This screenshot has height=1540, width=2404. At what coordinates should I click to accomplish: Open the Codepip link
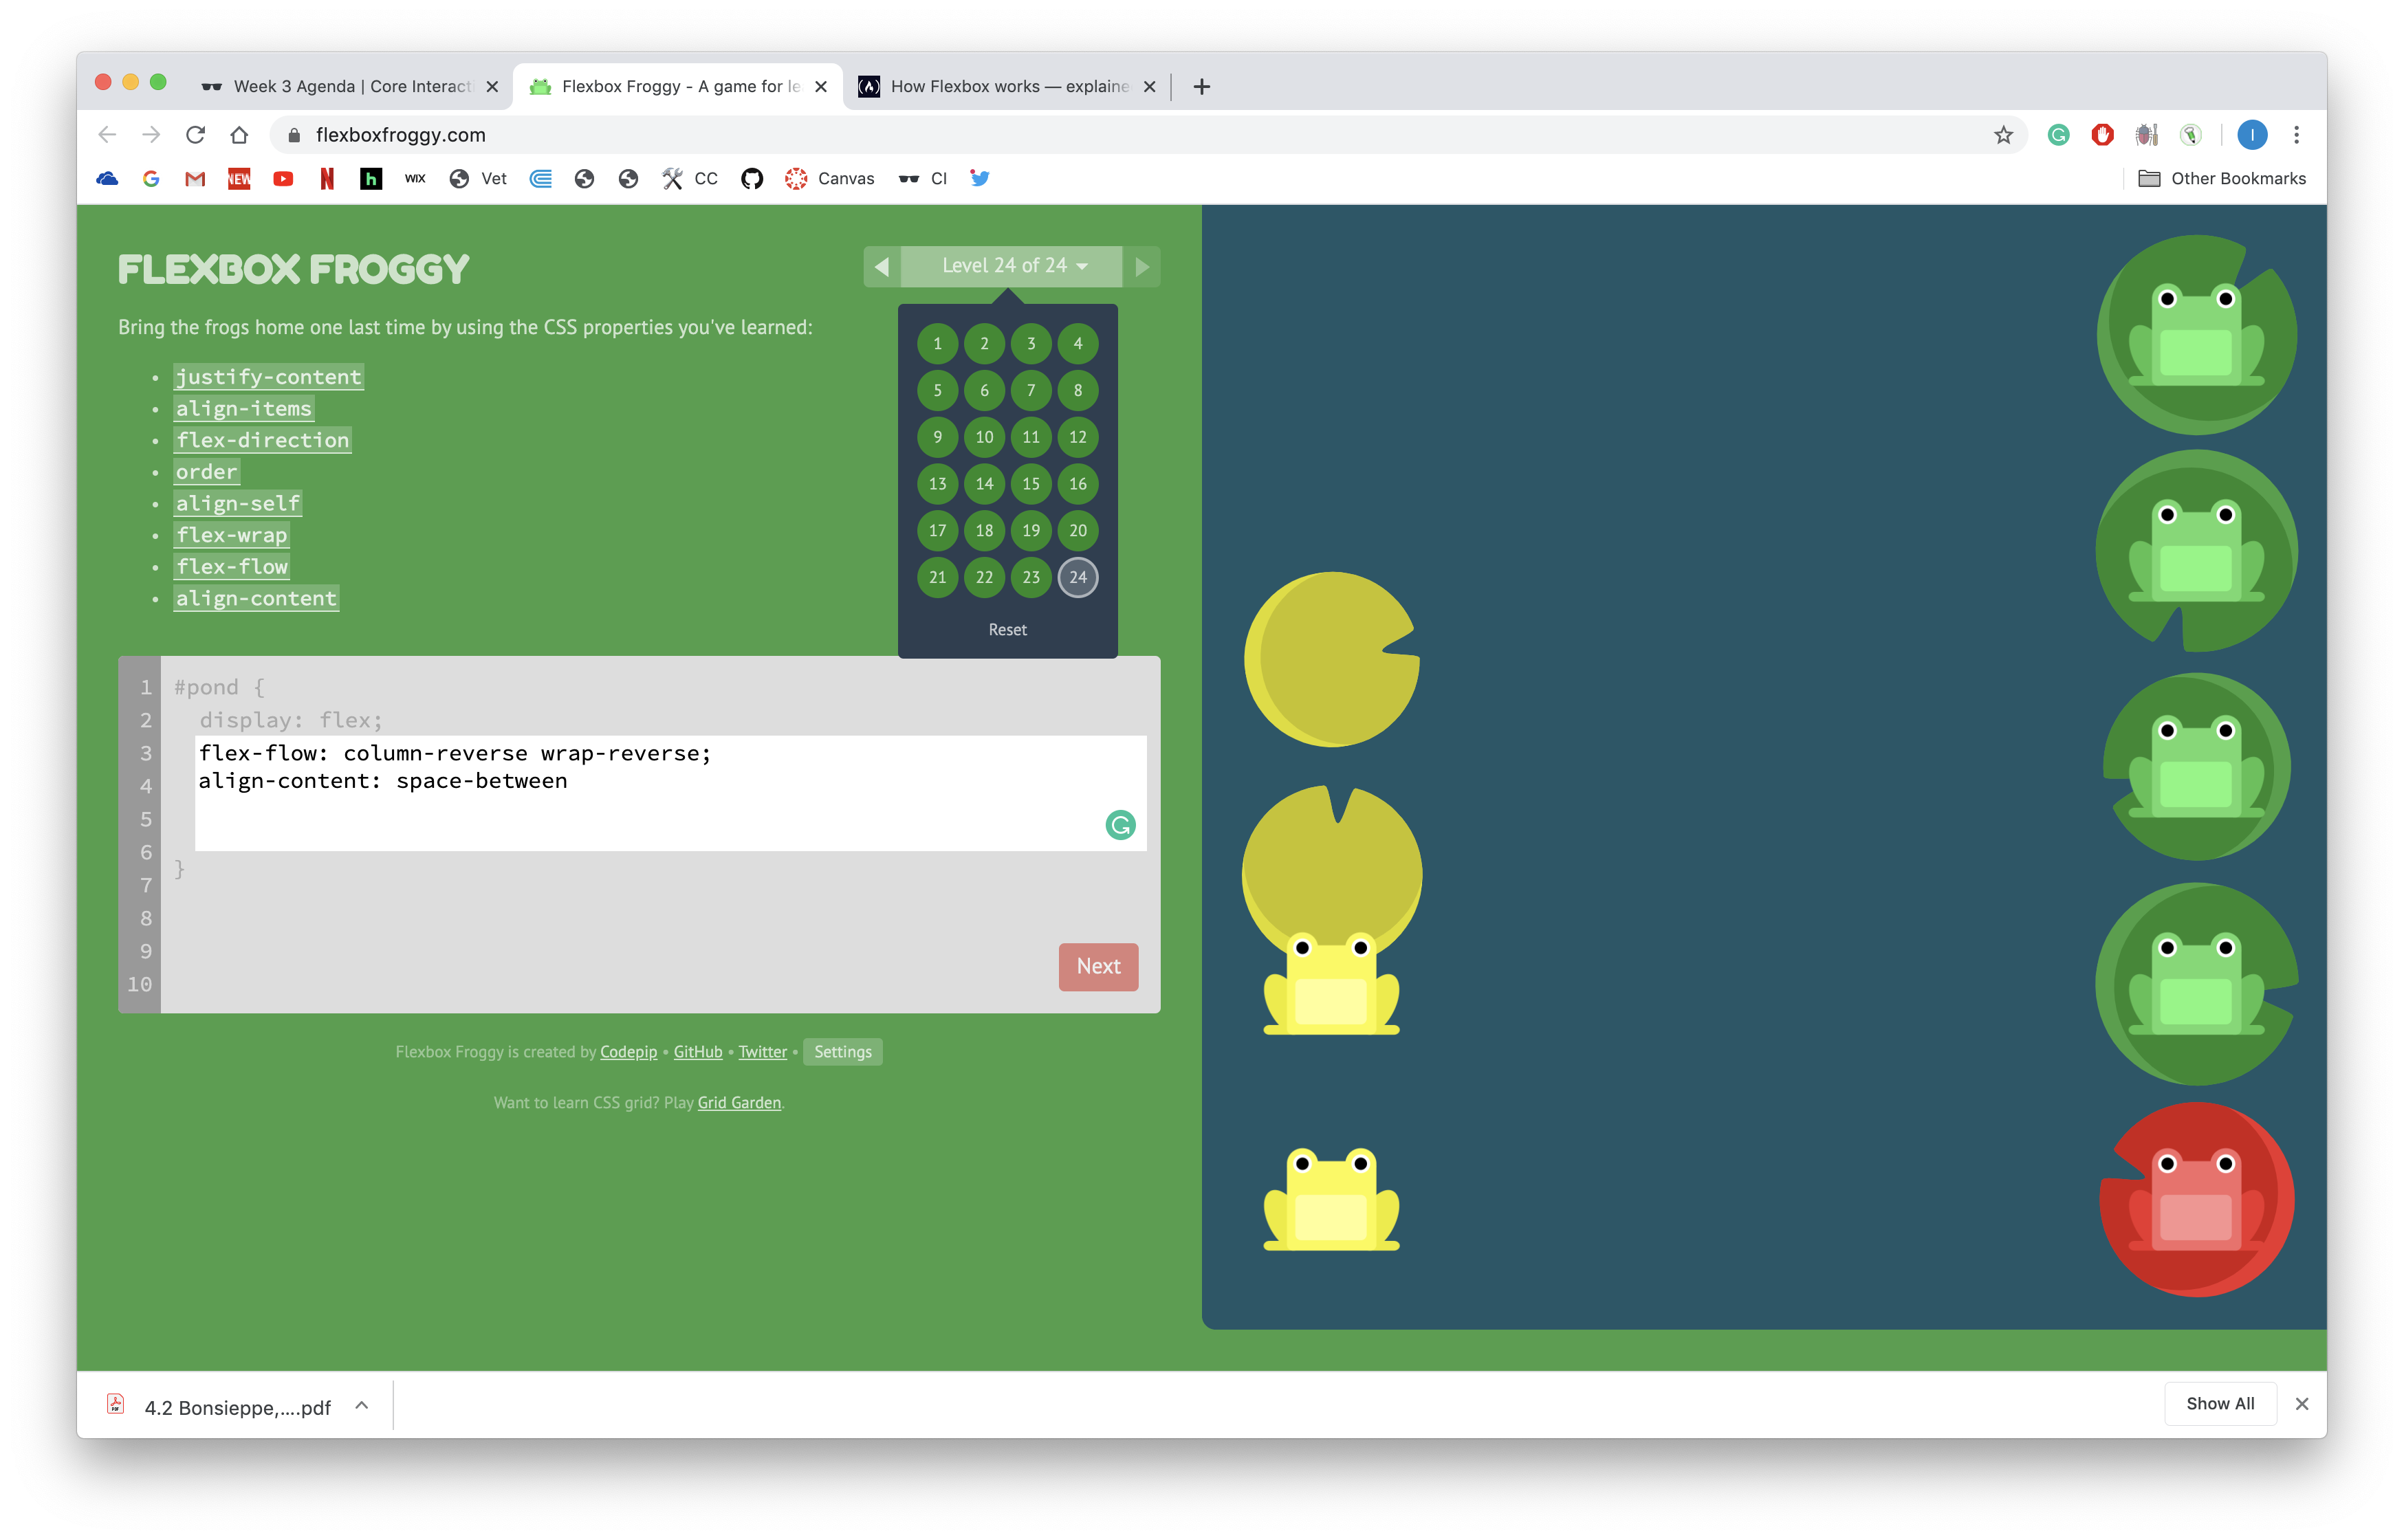point(628,1052)
